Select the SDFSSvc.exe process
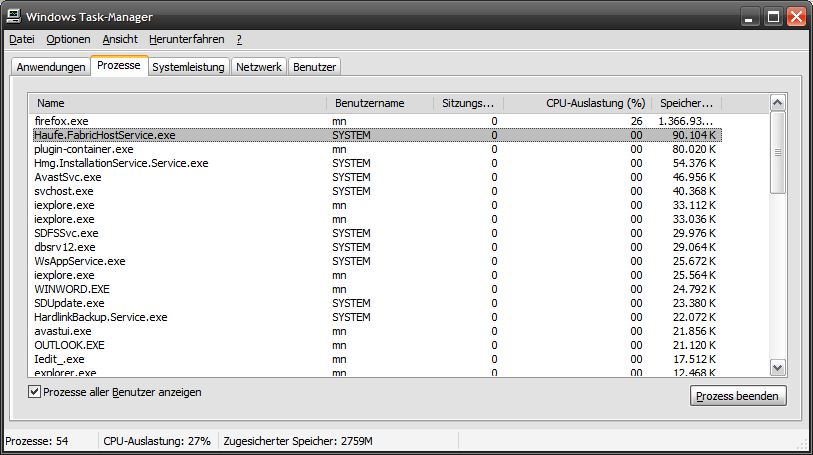 [x=375, y=233]
